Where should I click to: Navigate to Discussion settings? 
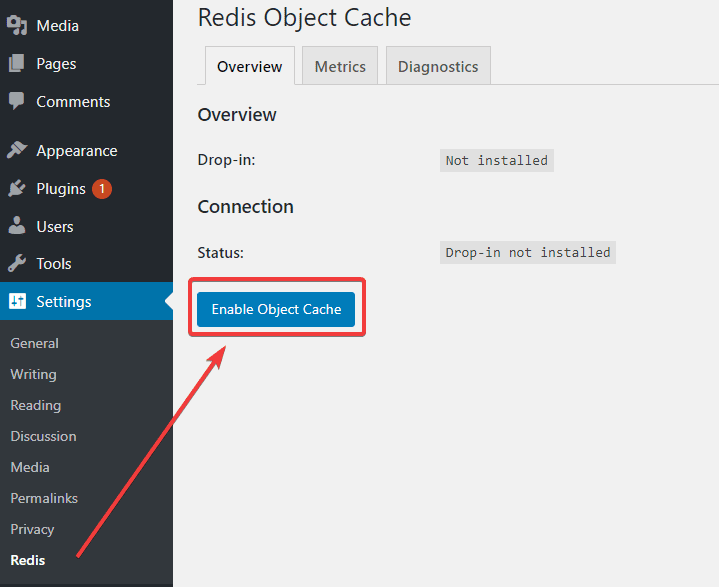tap(43, 436)
